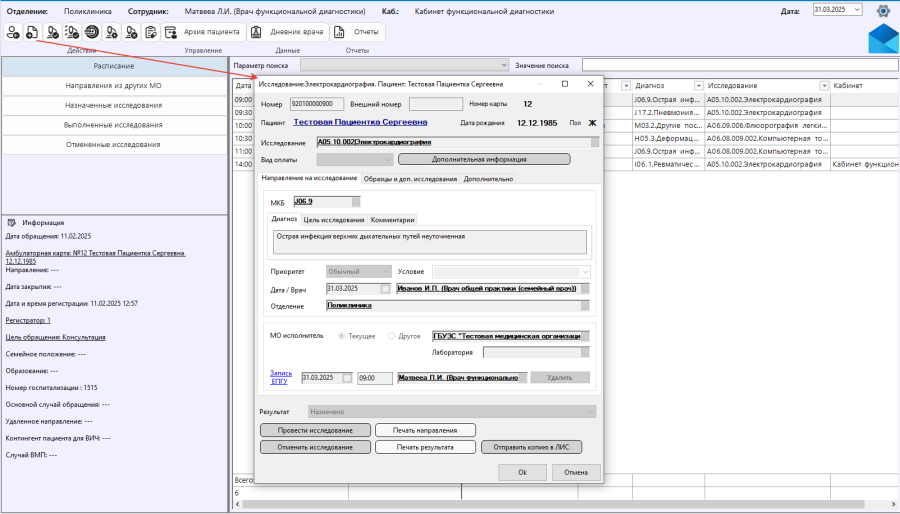Open Архив пациента

click(x=203, y=32)
